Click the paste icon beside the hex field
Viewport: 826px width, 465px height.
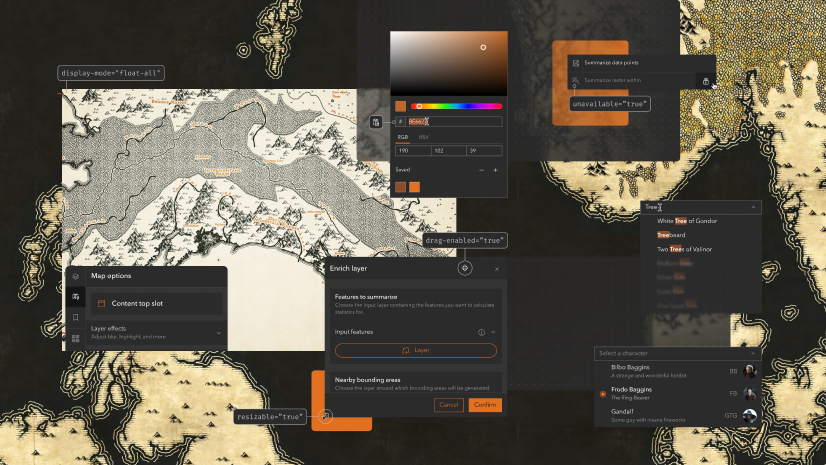coord(376,122)
